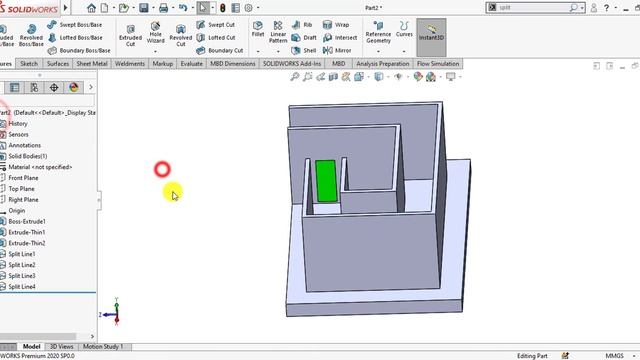Use the Shell tool
Viewport: 640px width, 360px height.
click(x=304, y=51)
